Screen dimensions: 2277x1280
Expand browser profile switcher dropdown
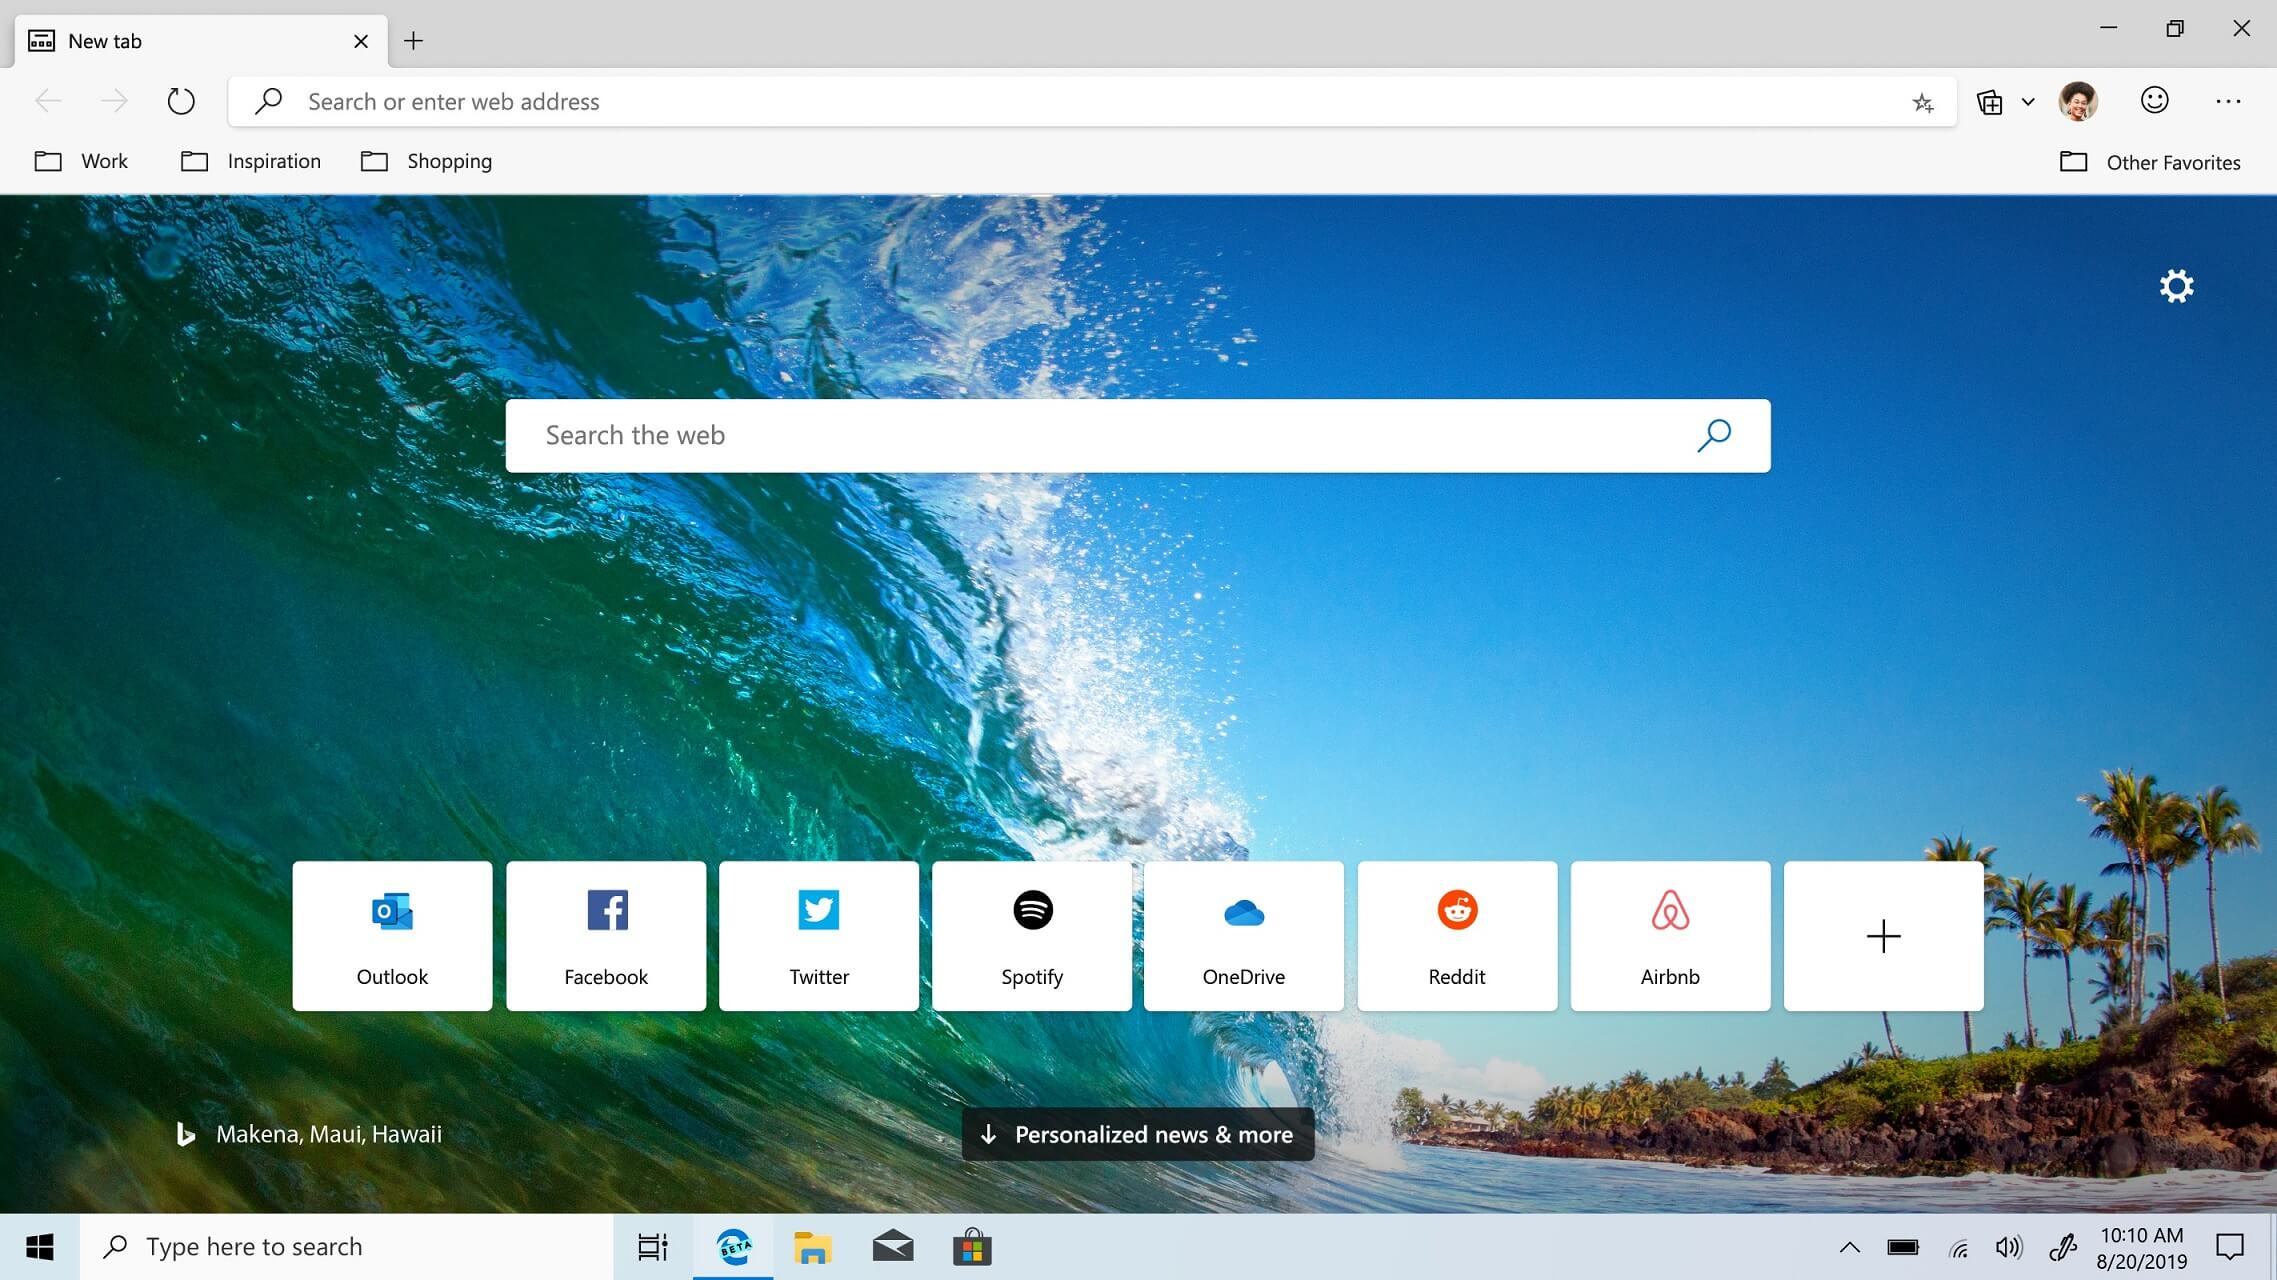pos(2077,102)
